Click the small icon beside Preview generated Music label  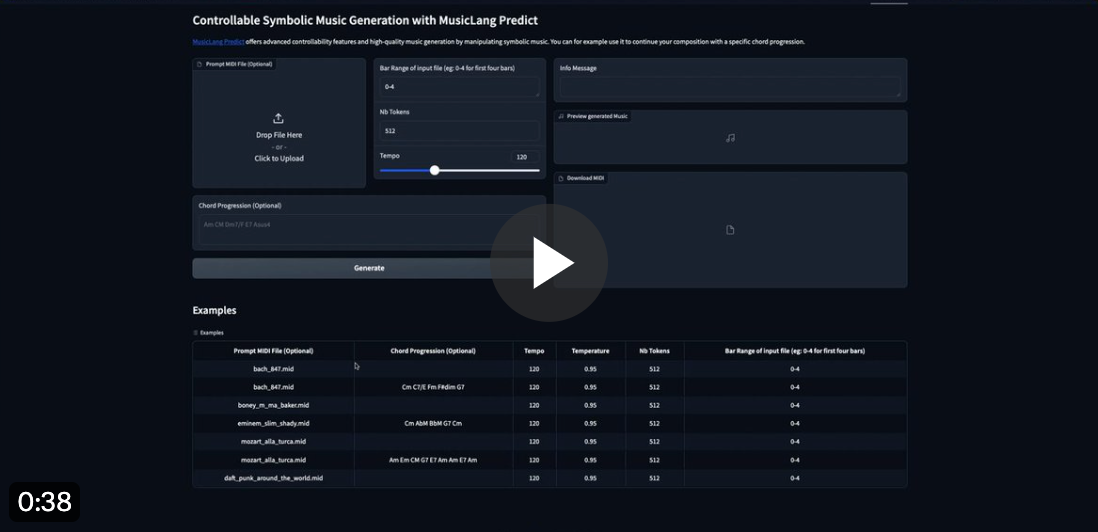561,116
